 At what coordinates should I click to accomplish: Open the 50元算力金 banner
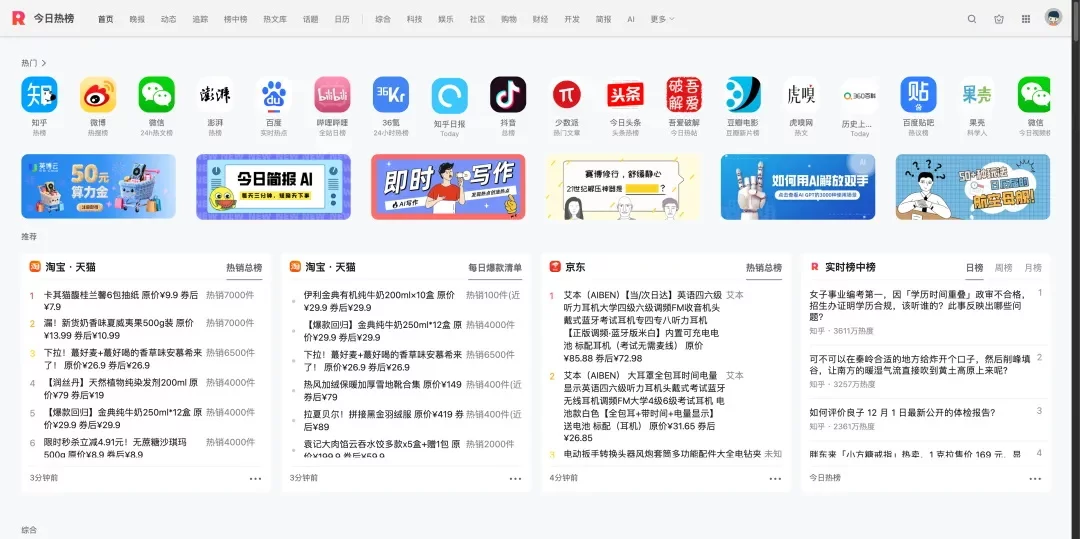pos(98,187)
